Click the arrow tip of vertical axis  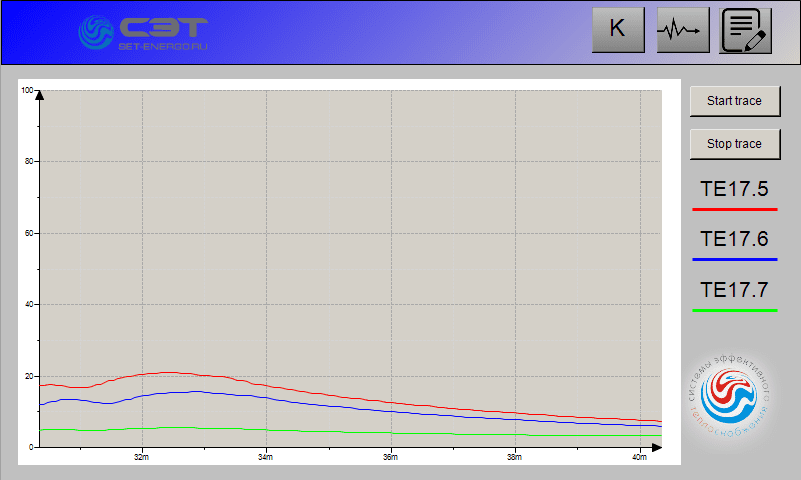tap(38, 93)
